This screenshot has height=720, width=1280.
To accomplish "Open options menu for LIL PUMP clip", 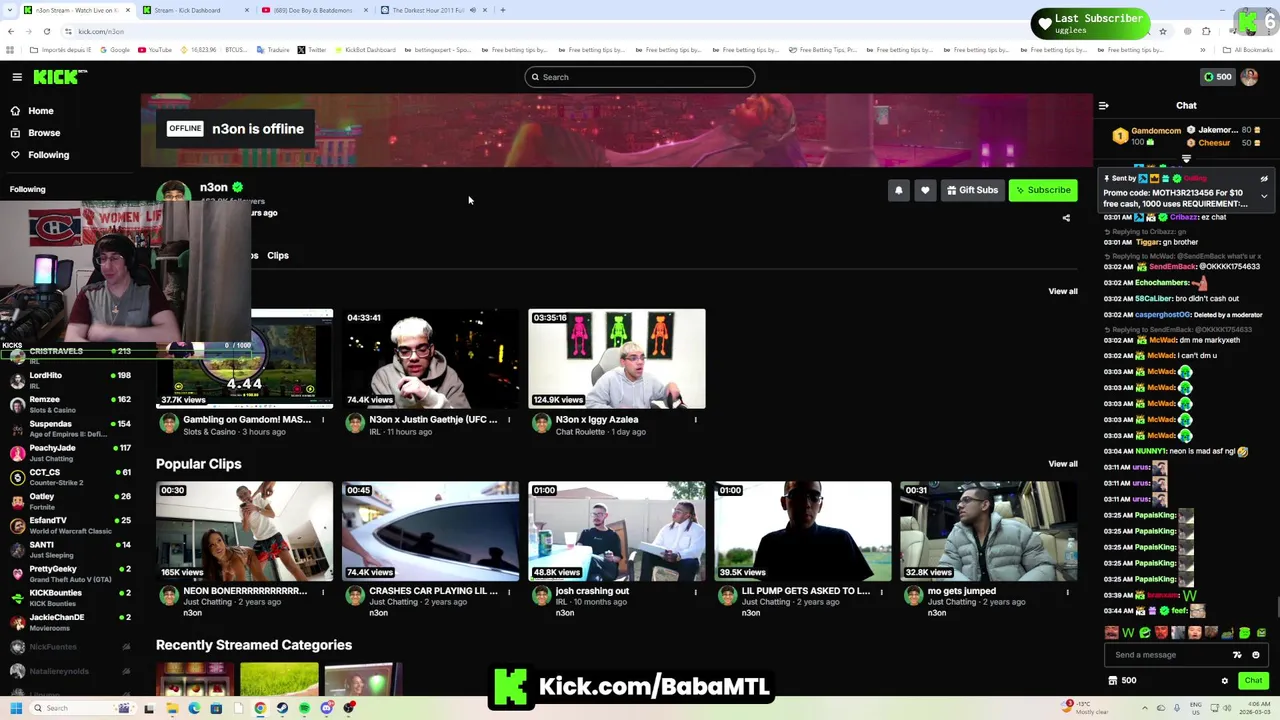I will 881,591.
